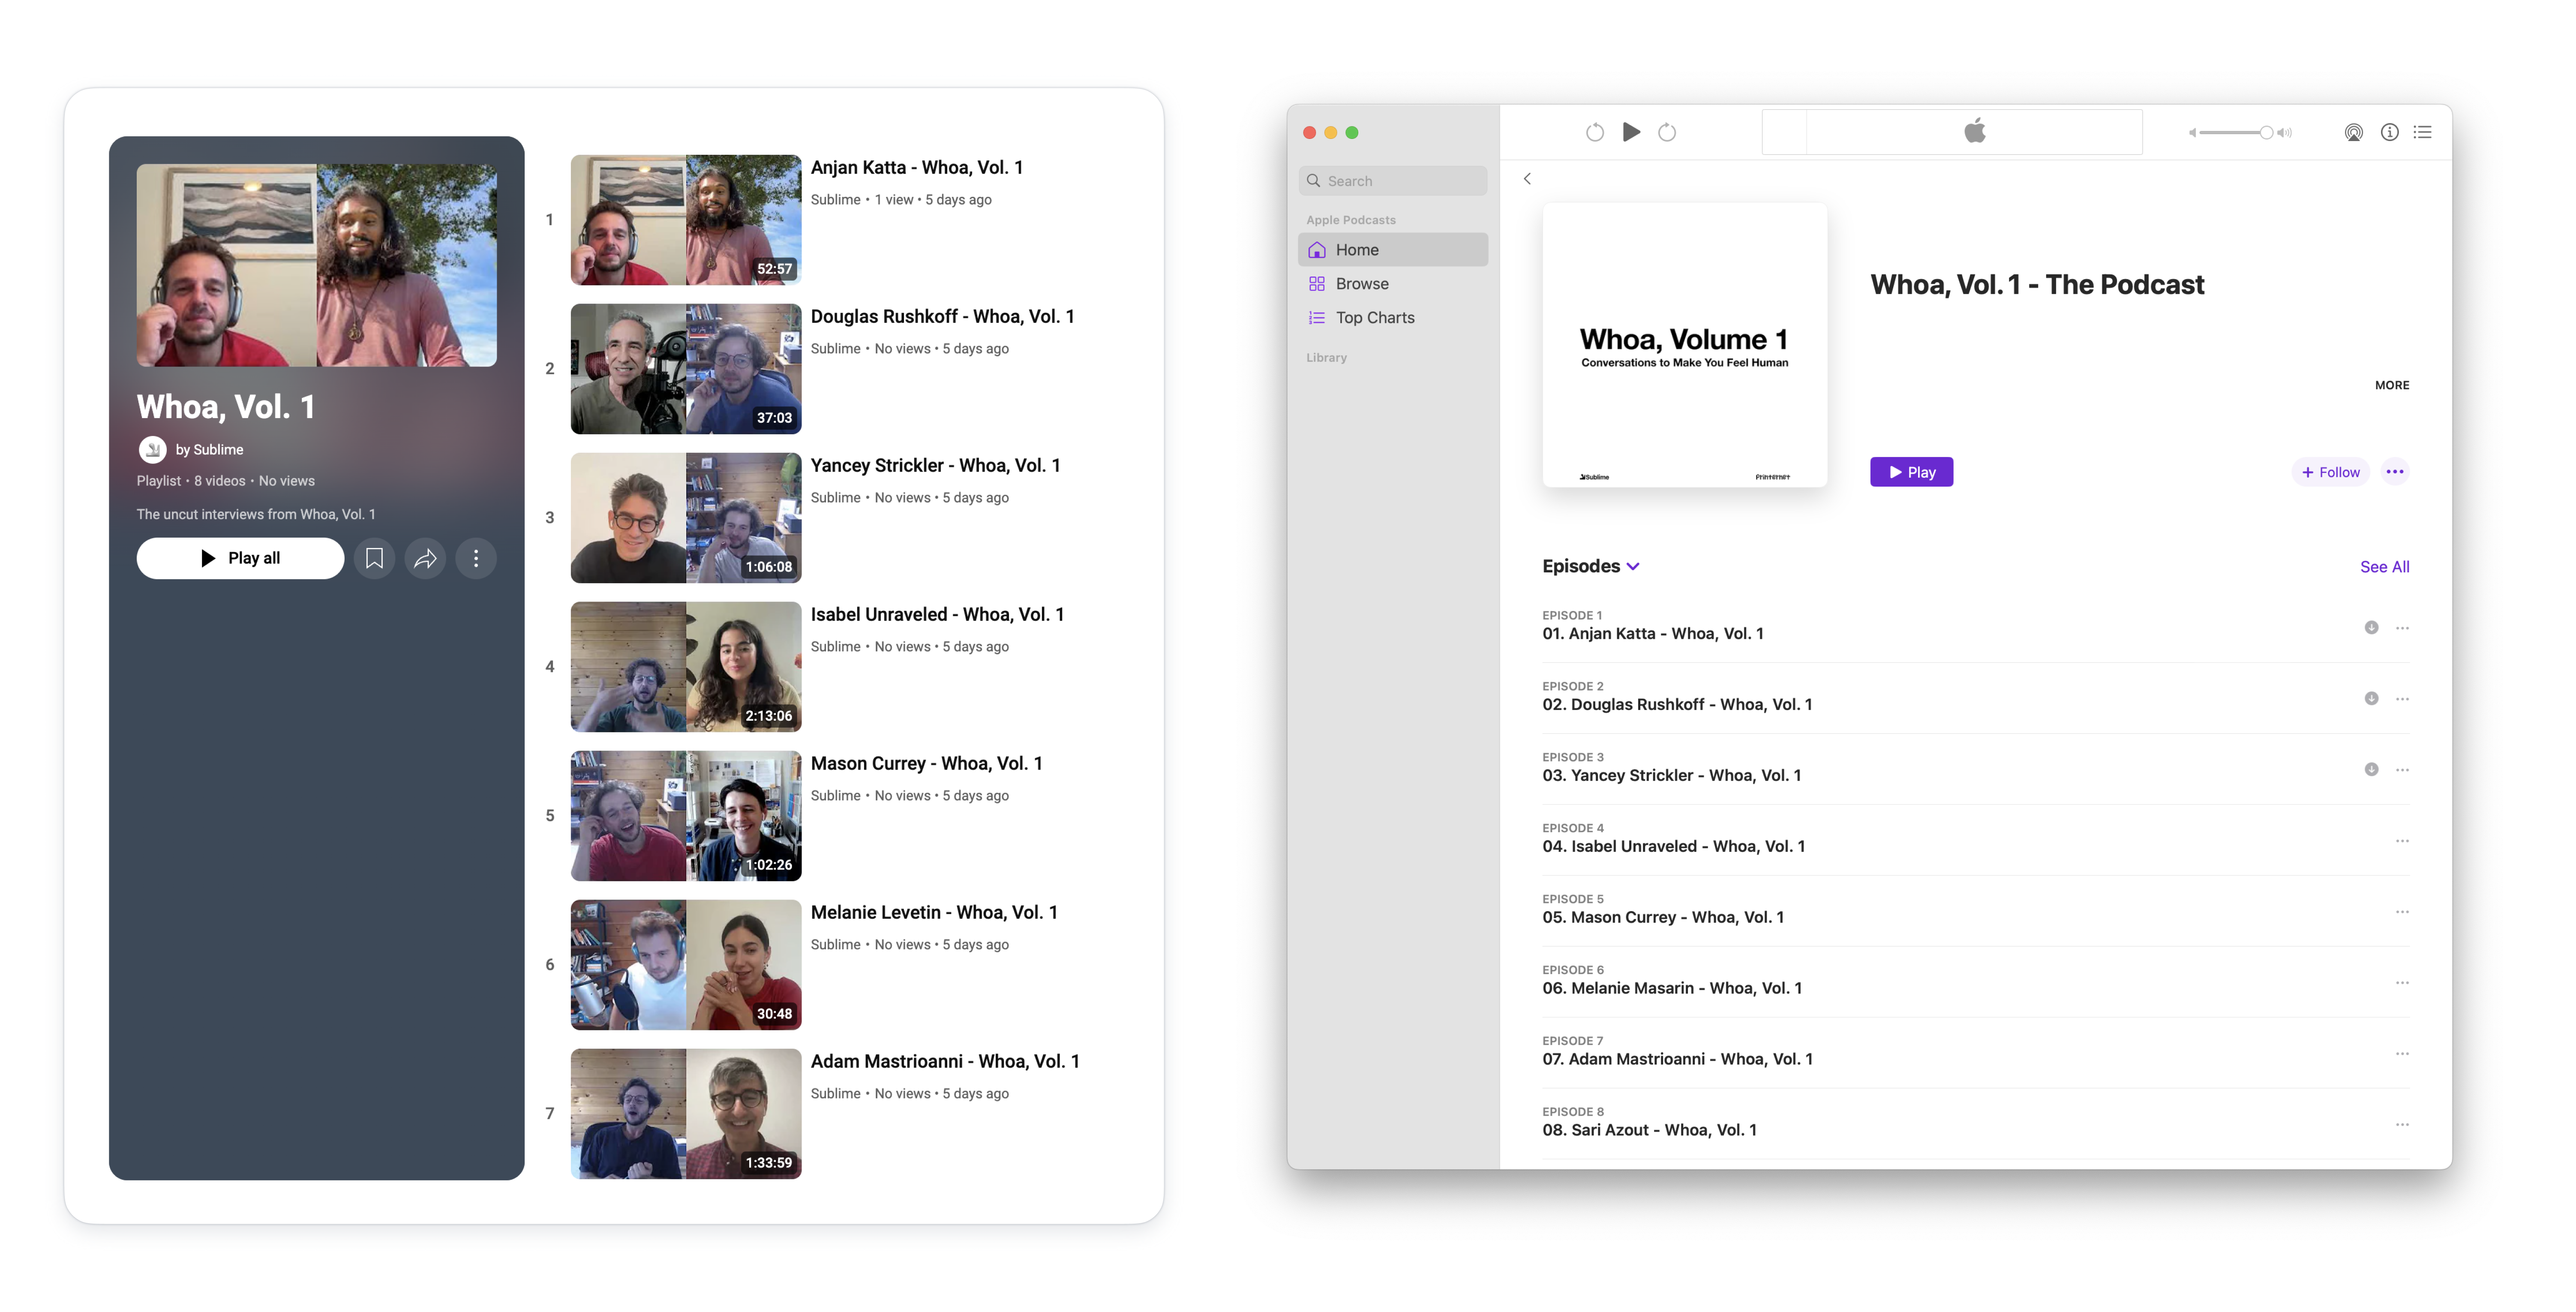Go back with the chevron arrow
Screen dimensions: 2576x1312
coord(1527,179)
